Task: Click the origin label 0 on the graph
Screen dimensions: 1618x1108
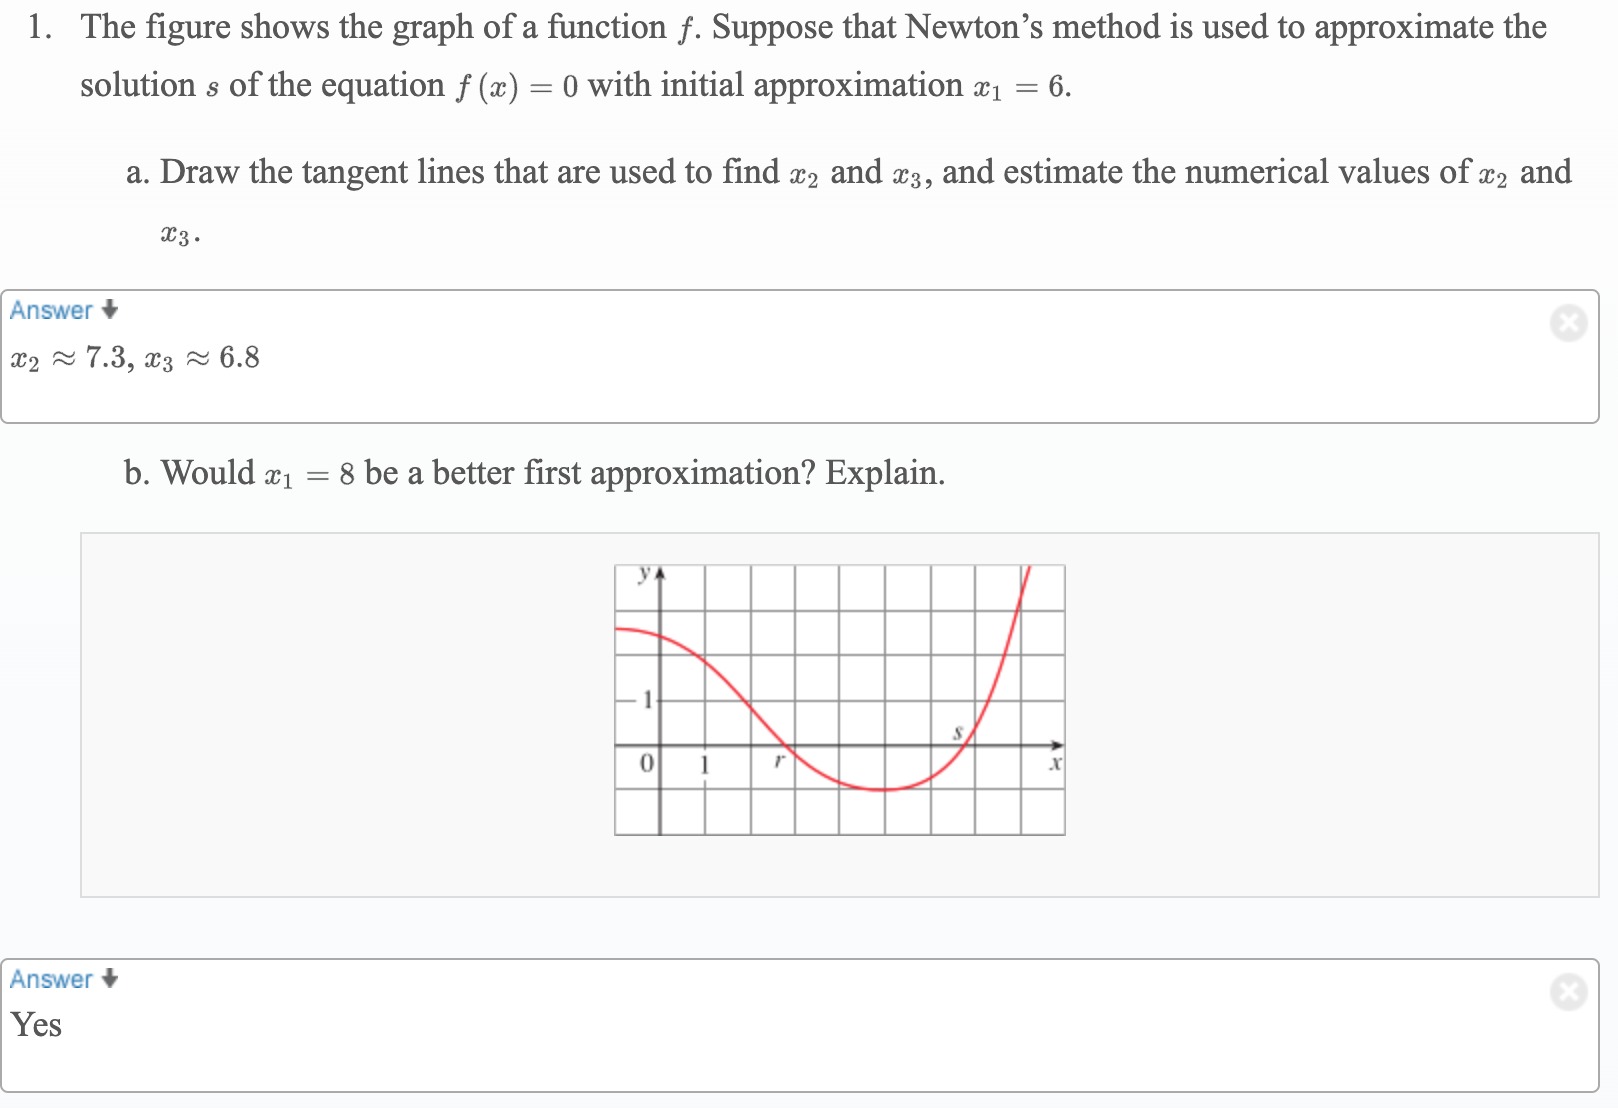Action: click(646, 763)
